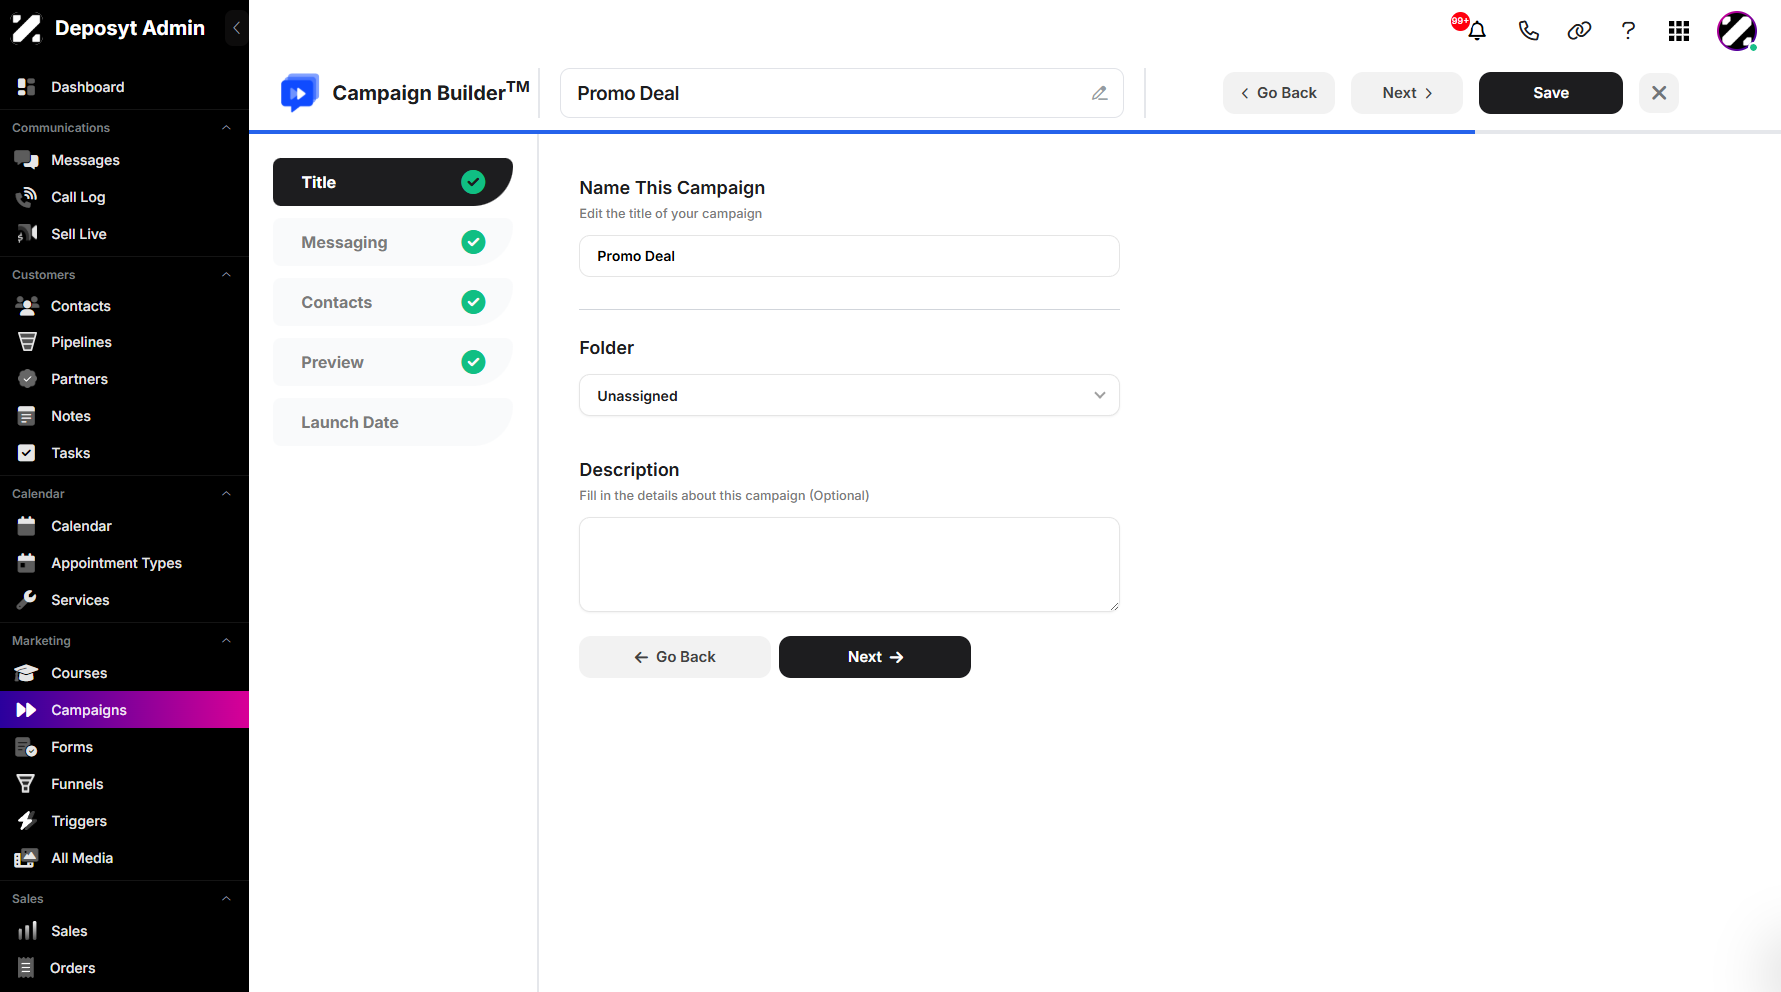The image size is (1781, 992).
Task: Switch to the Launch Date step
Action: point(392,422)
